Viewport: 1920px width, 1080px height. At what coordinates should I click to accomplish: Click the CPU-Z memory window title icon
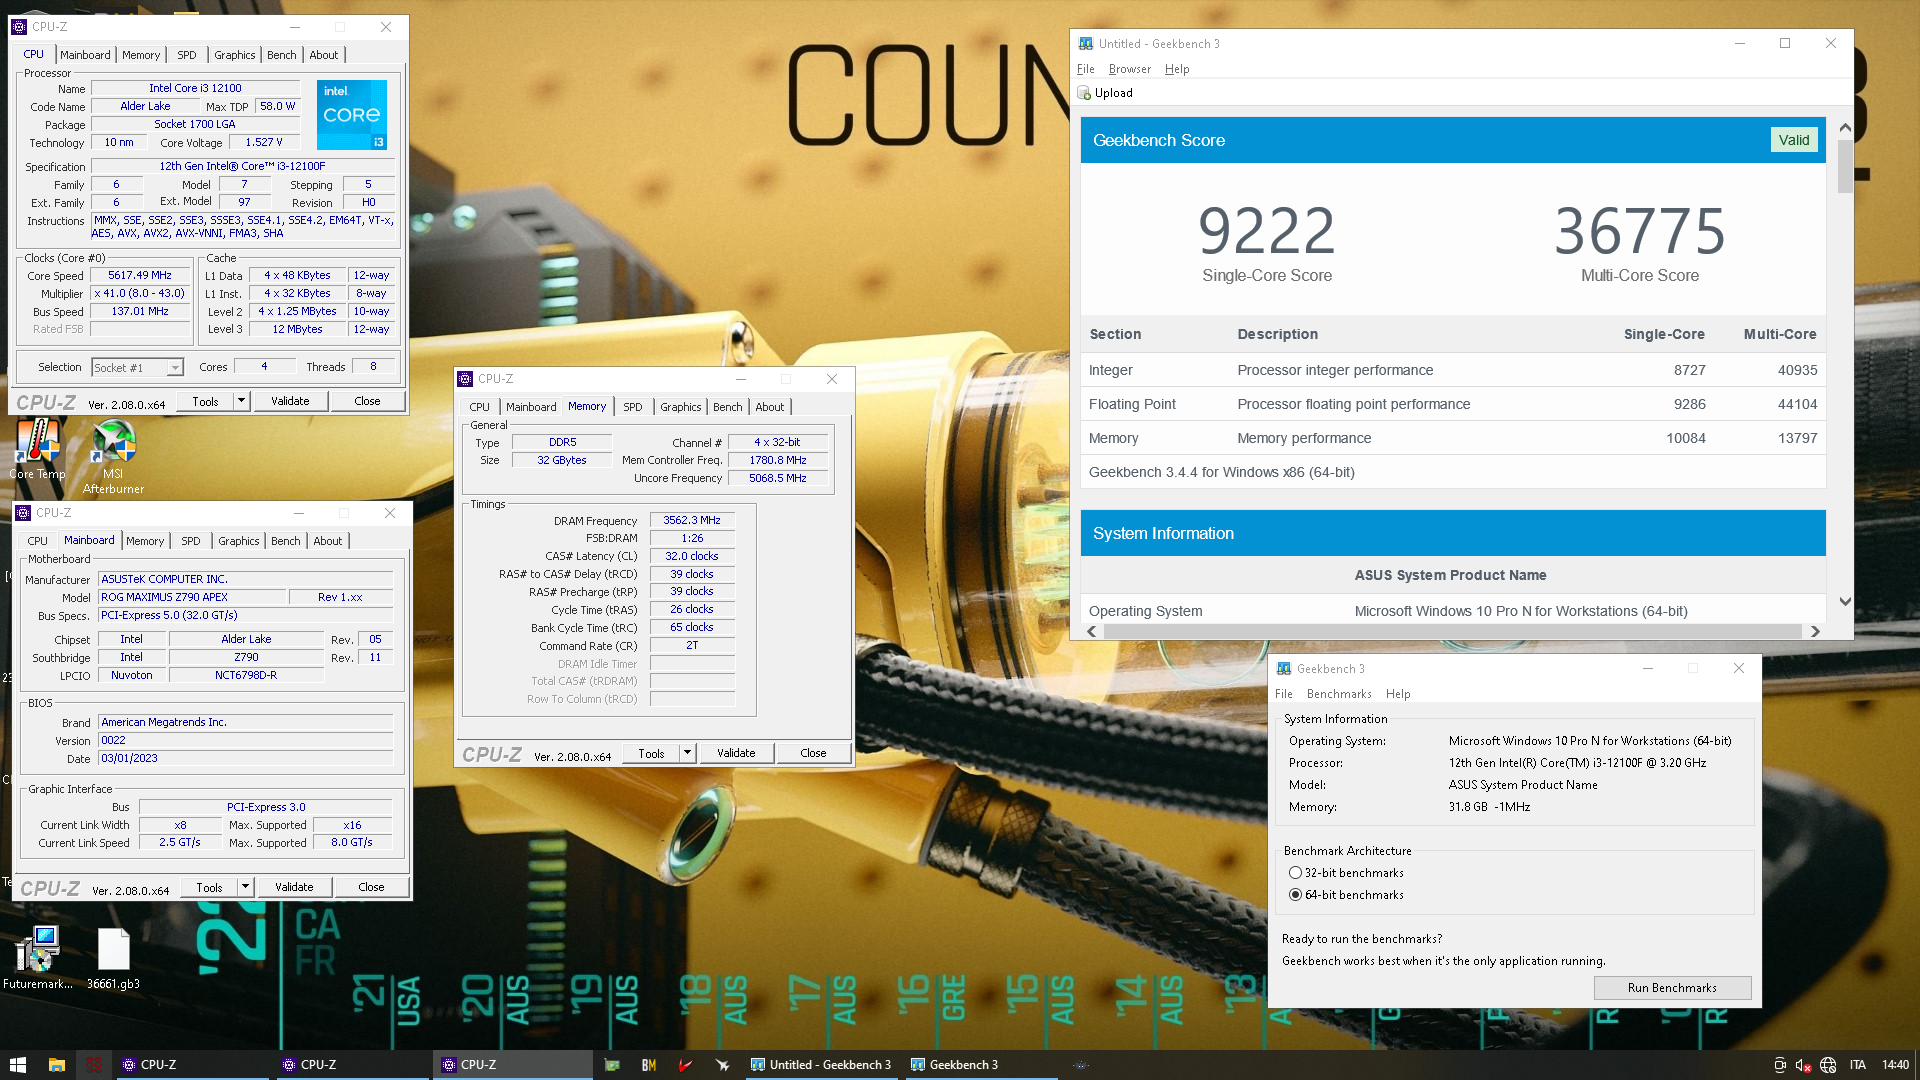pyautogui.click(x=465, y=379)
